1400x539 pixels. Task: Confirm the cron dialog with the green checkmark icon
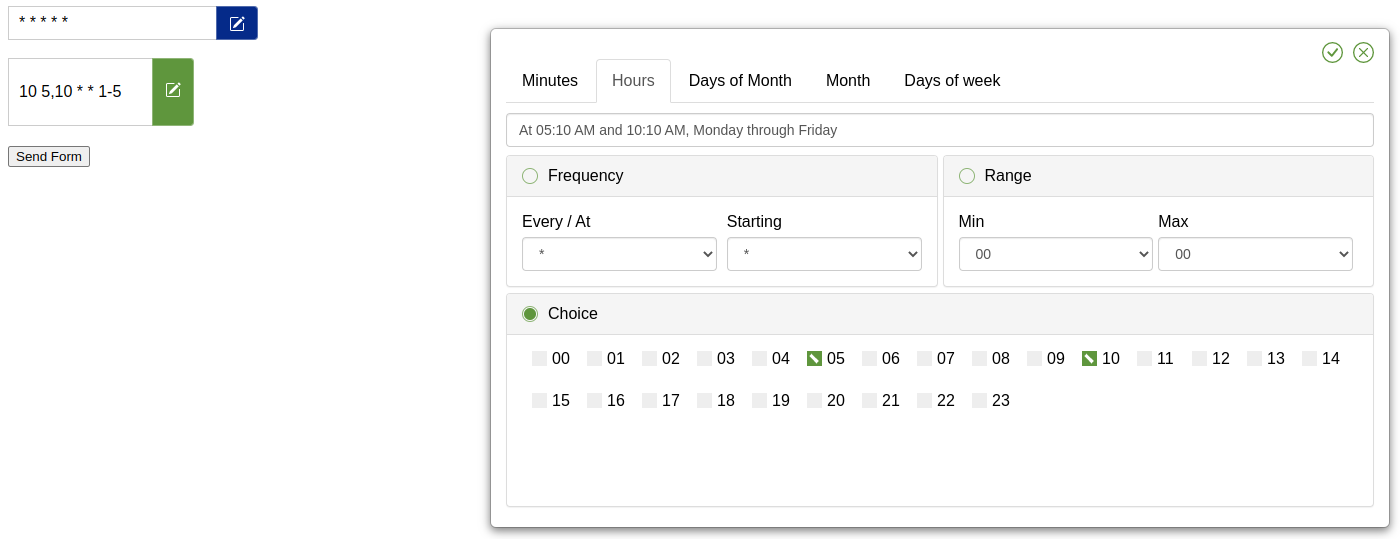(x=1332, y=52)
